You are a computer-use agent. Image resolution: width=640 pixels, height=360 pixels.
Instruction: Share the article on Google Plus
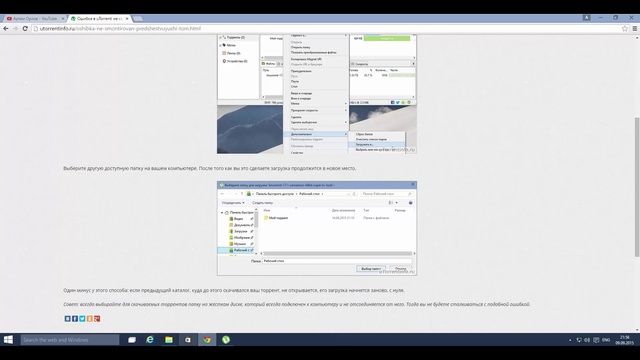pyautogui.click(x=97, y=319)
